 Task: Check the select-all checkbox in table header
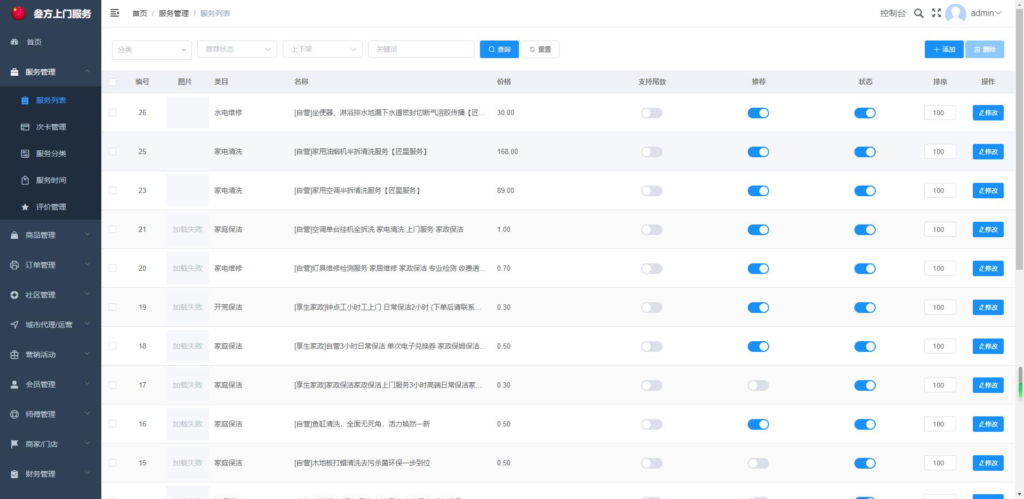(112, 82)
